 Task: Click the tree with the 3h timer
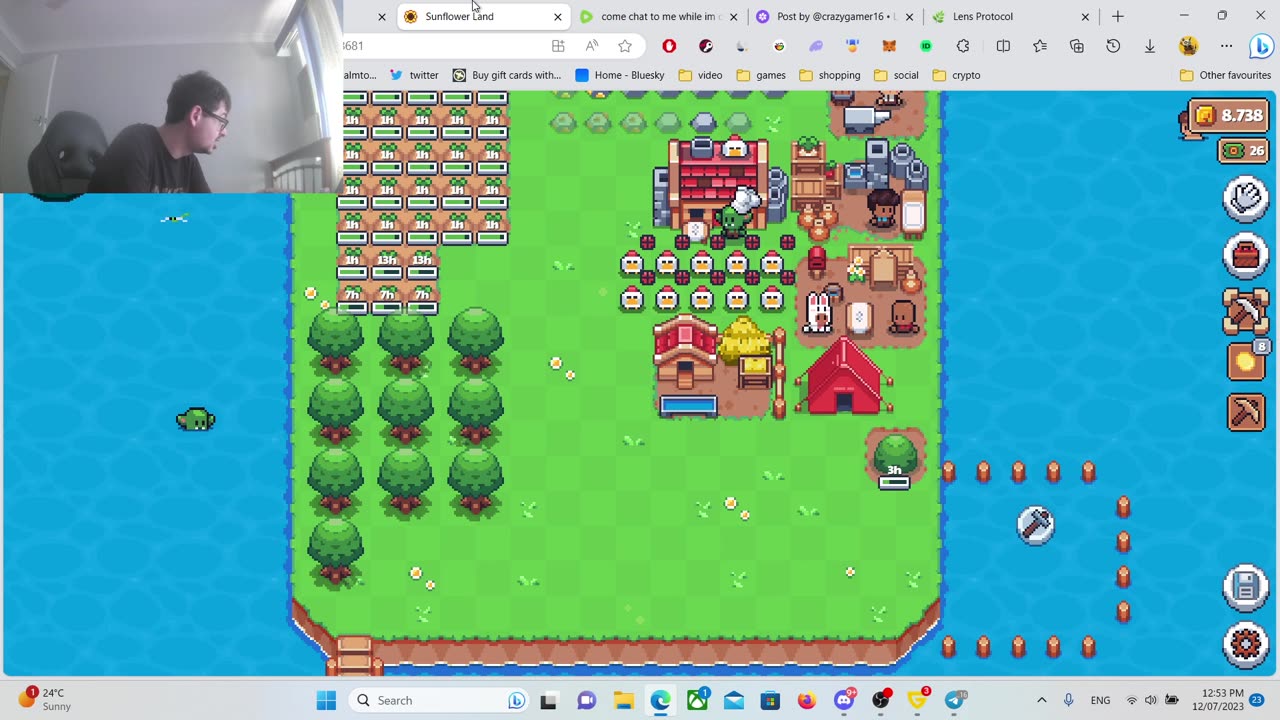(x=894, y=460)
